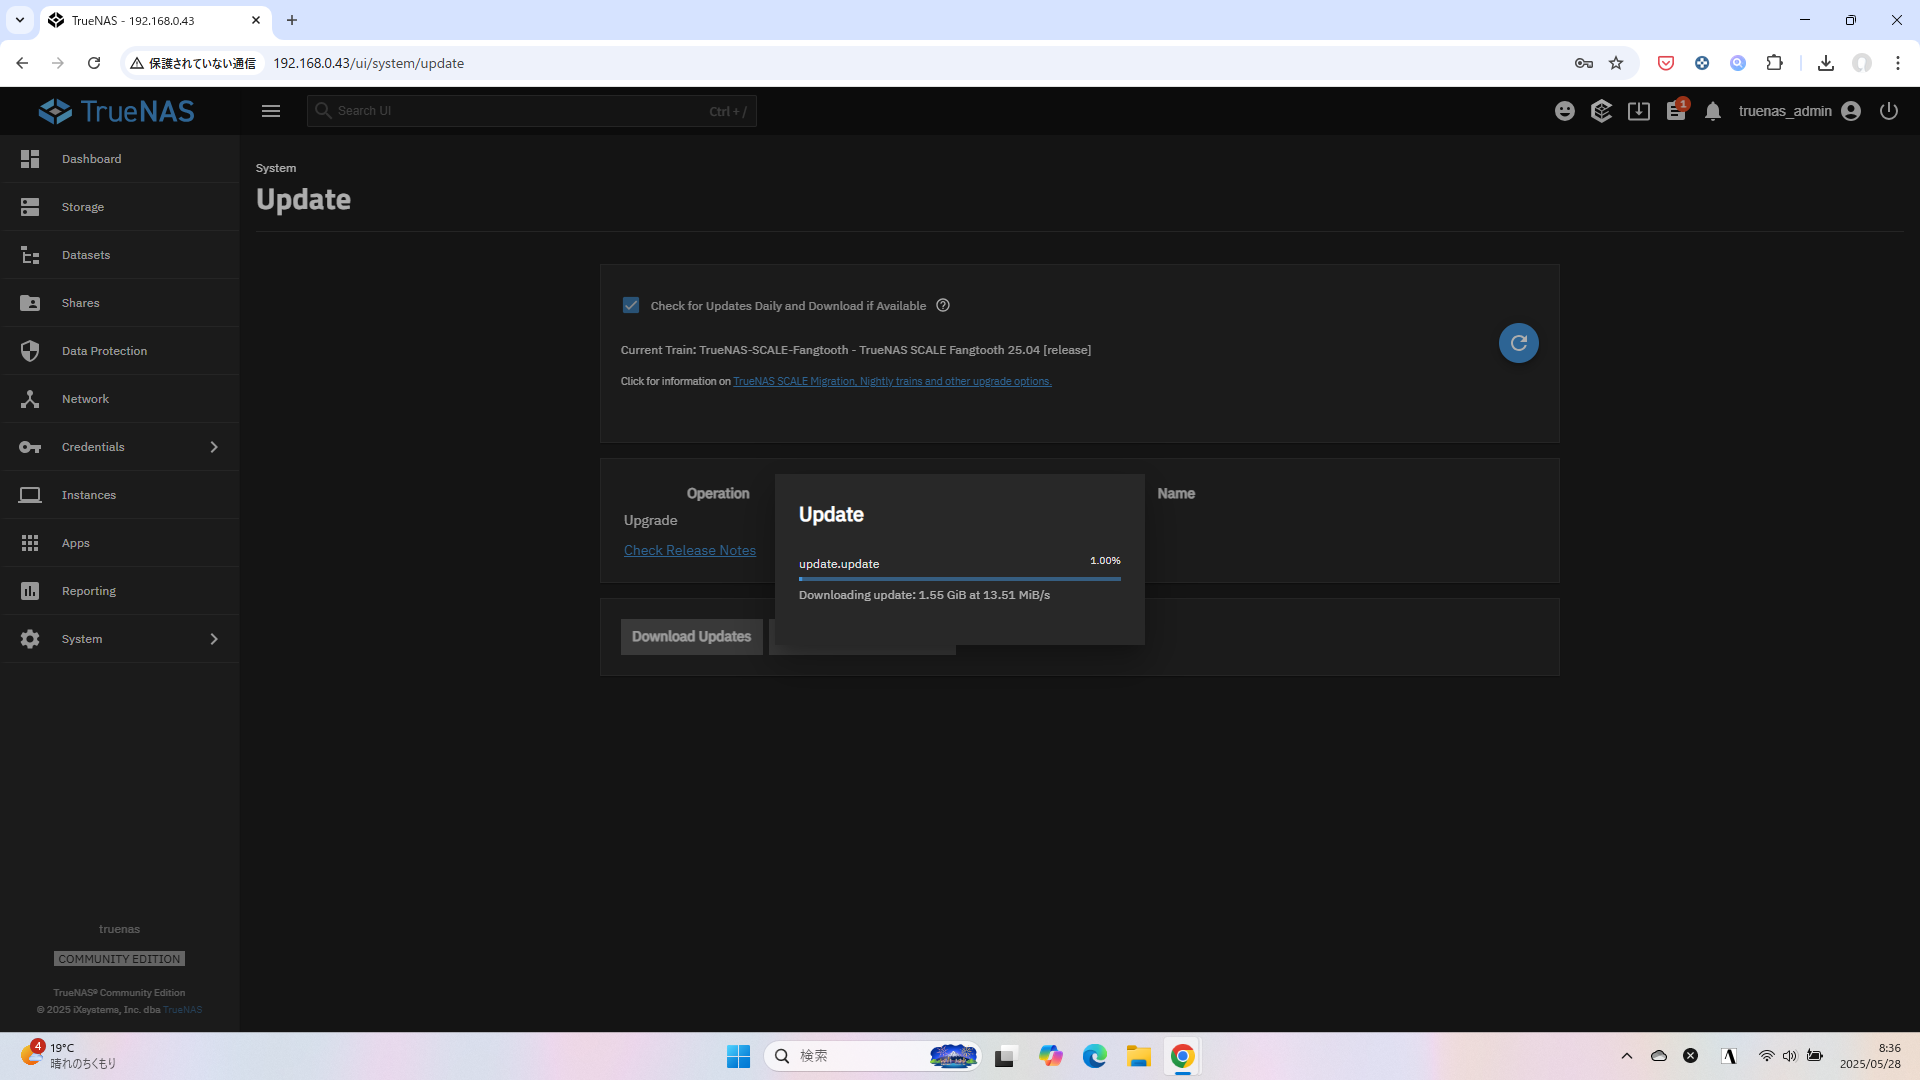
Task: Open Chrome extensions puzzle icon
Action: click(1775, 63)
